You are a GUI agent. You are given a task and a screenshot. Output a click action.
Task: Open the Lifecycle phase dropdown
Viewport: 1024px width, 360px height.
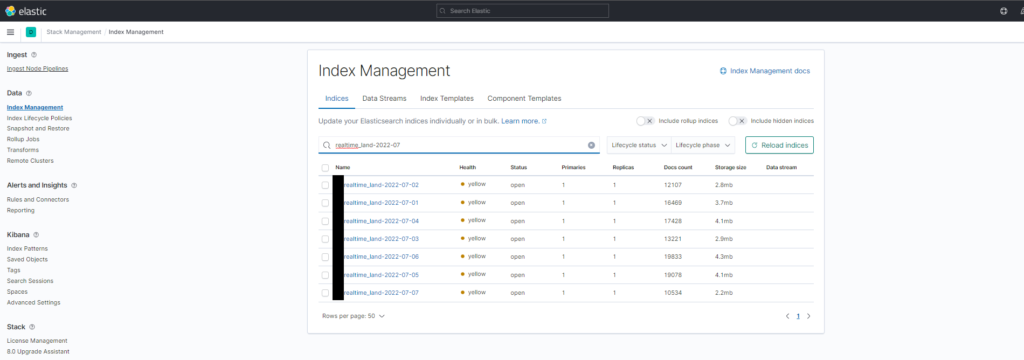pos(703,145)
